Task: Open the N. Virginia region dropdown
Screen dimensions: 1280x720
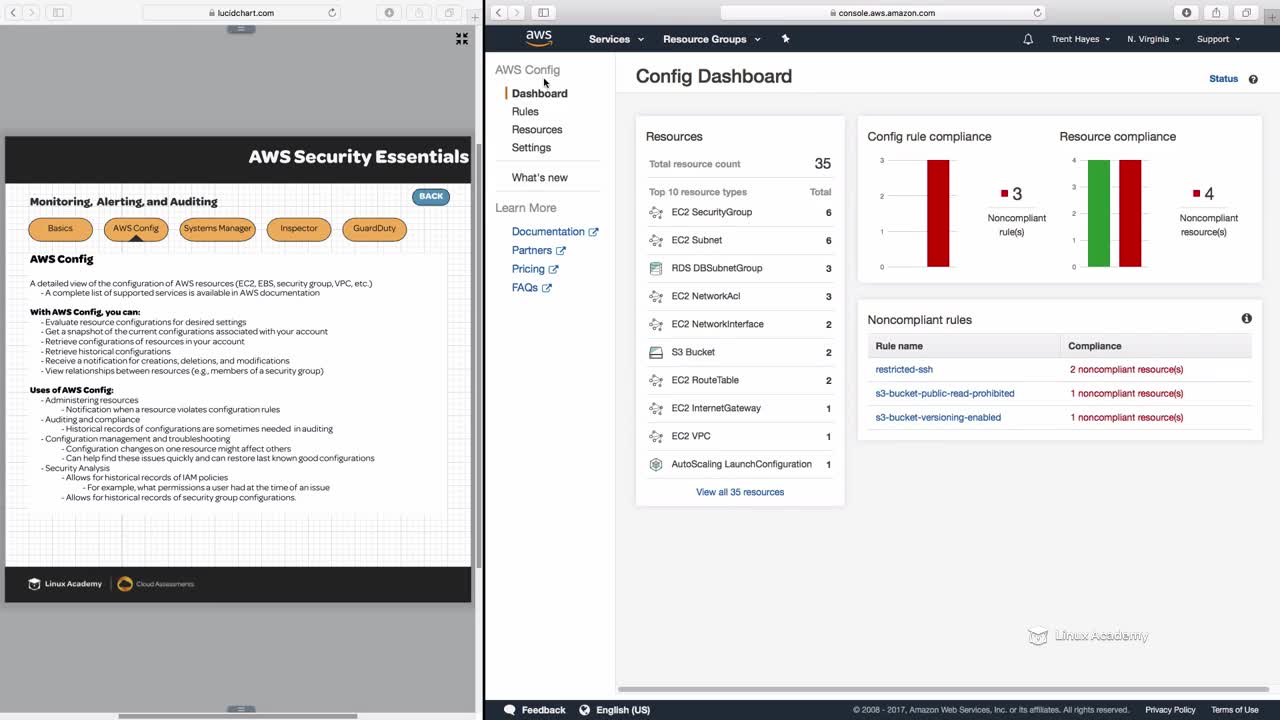Action: 1153,39
